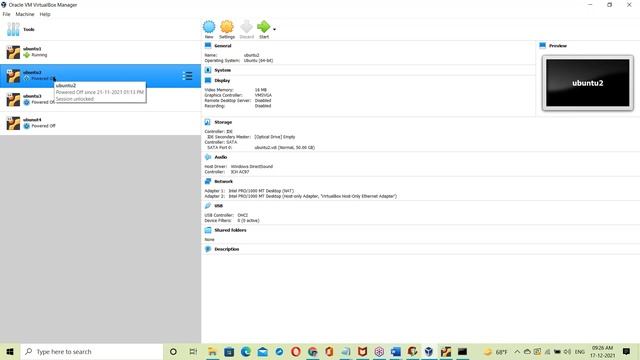This screenshot has width=640, height=360.
Task: Open the Storage section header
Action: point(223,122)
